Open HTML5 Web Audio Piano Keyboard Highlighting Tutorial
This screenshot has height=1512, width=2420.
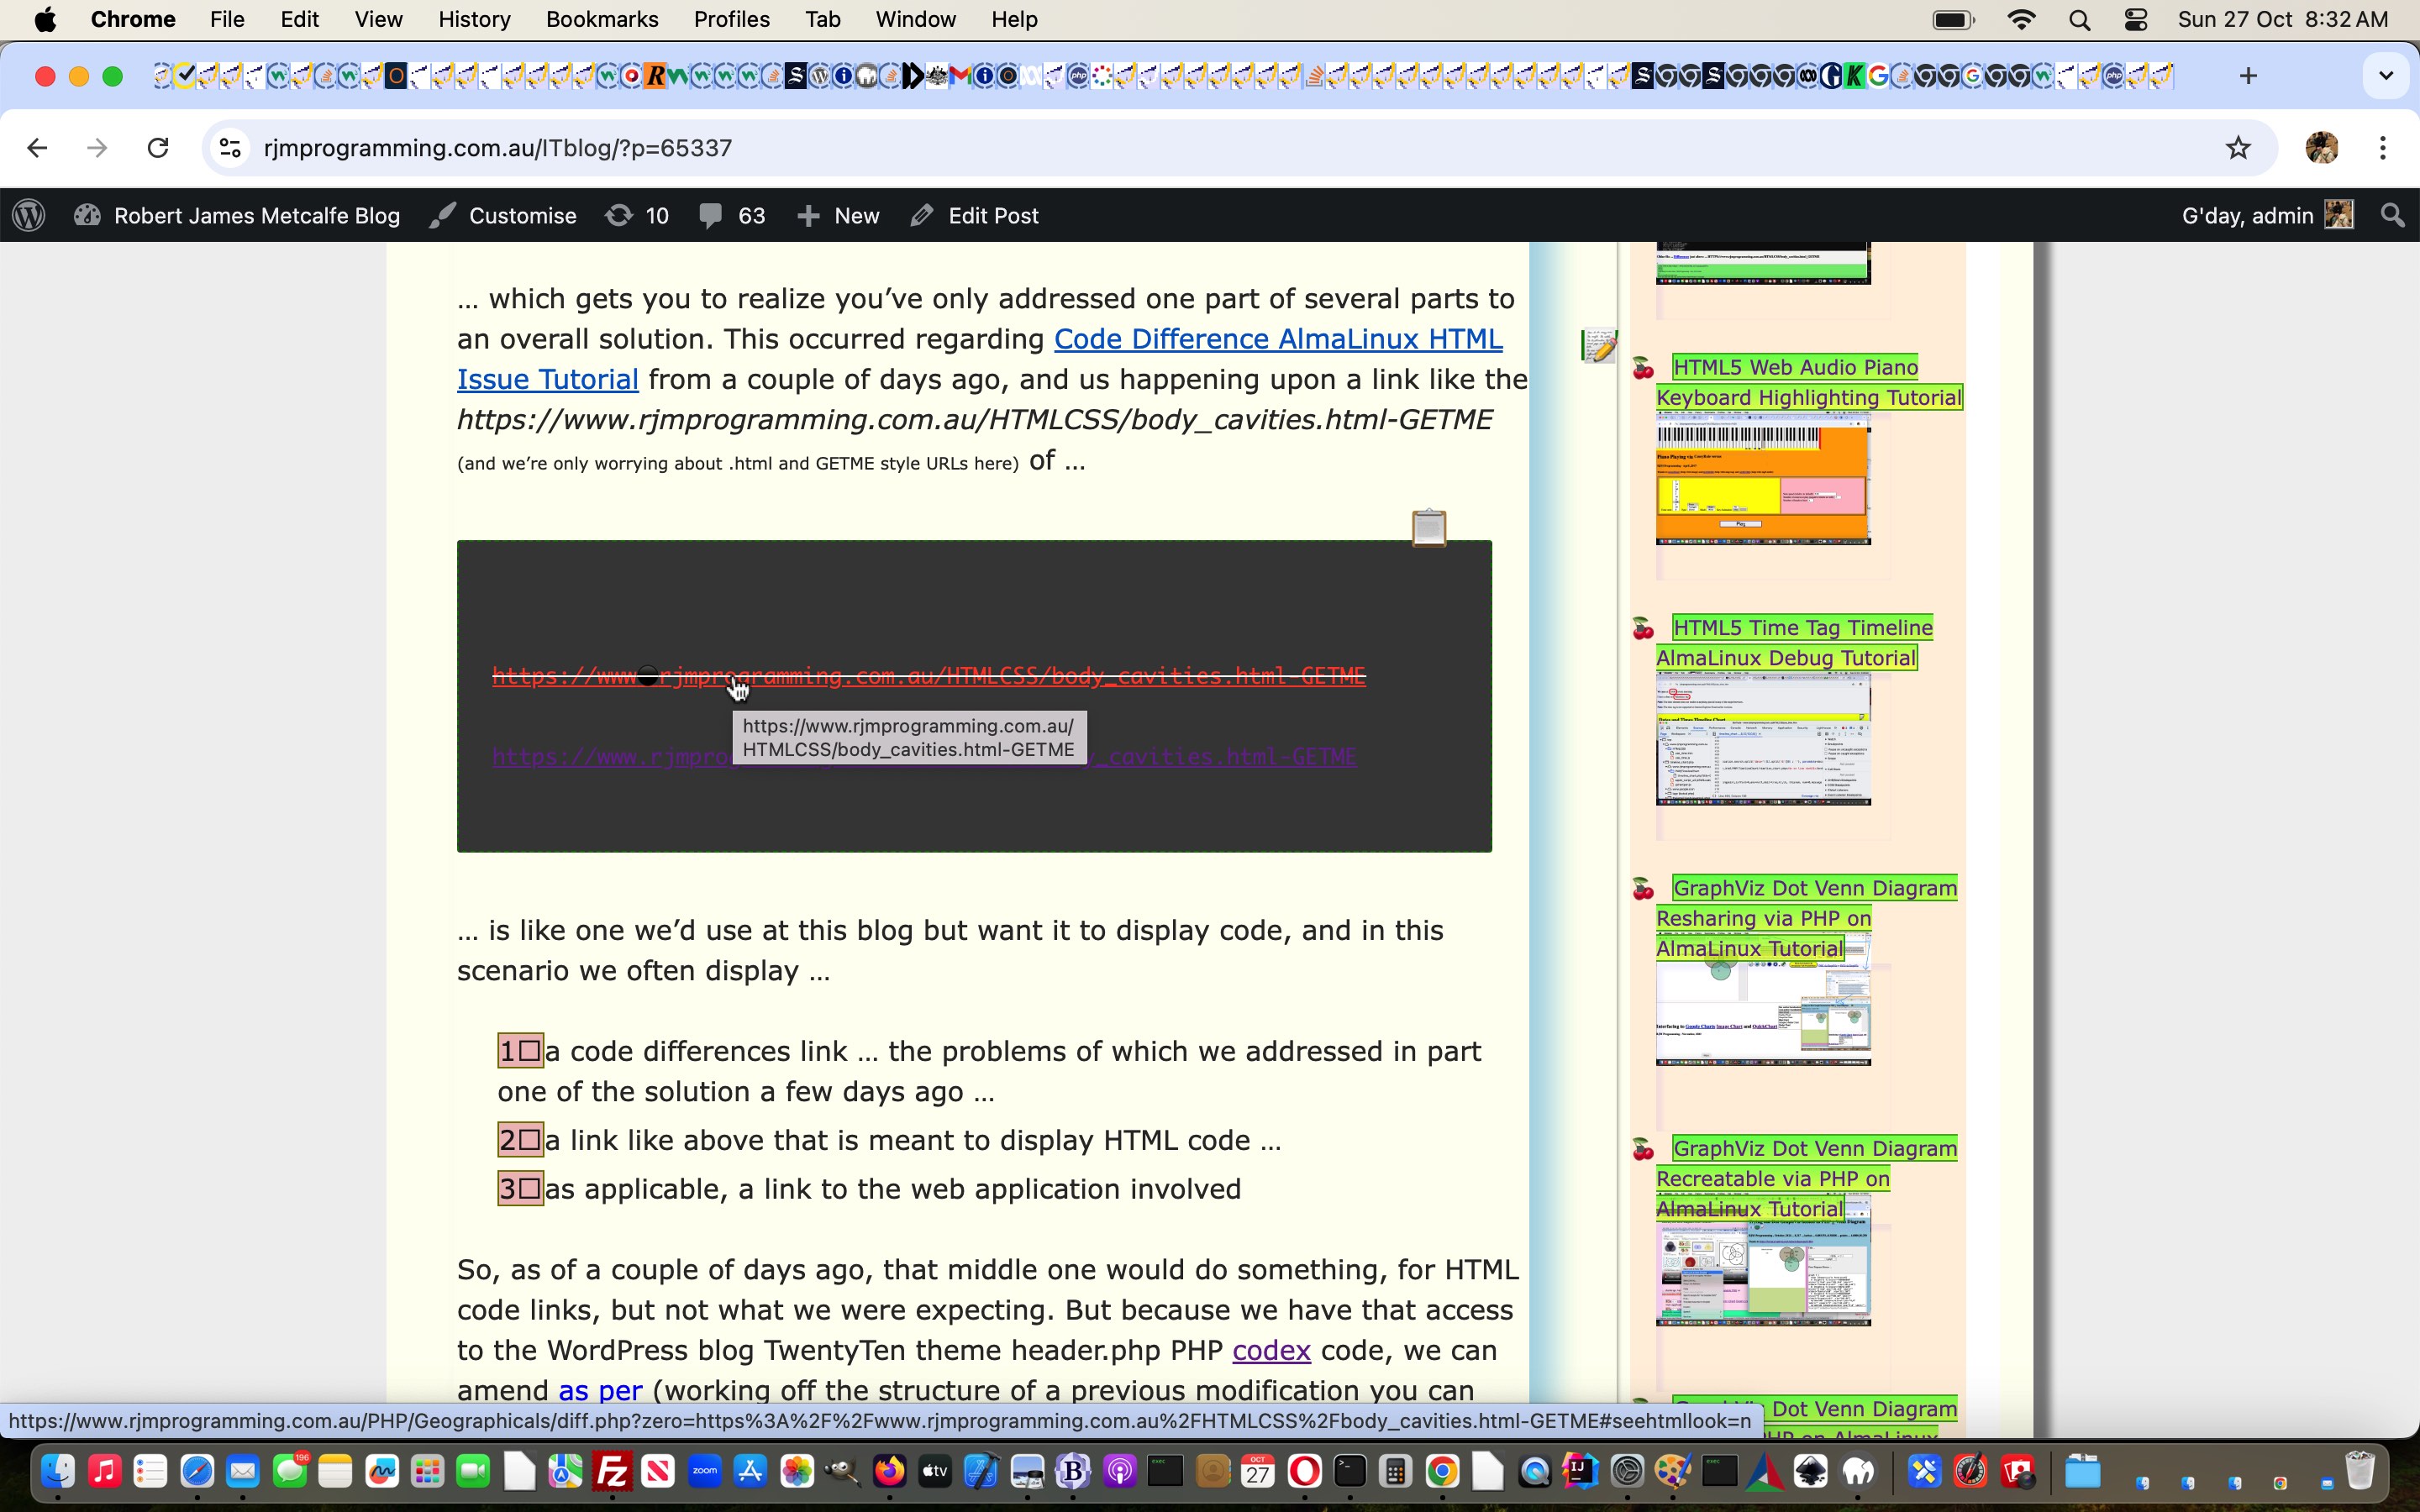coord(1809,382)
